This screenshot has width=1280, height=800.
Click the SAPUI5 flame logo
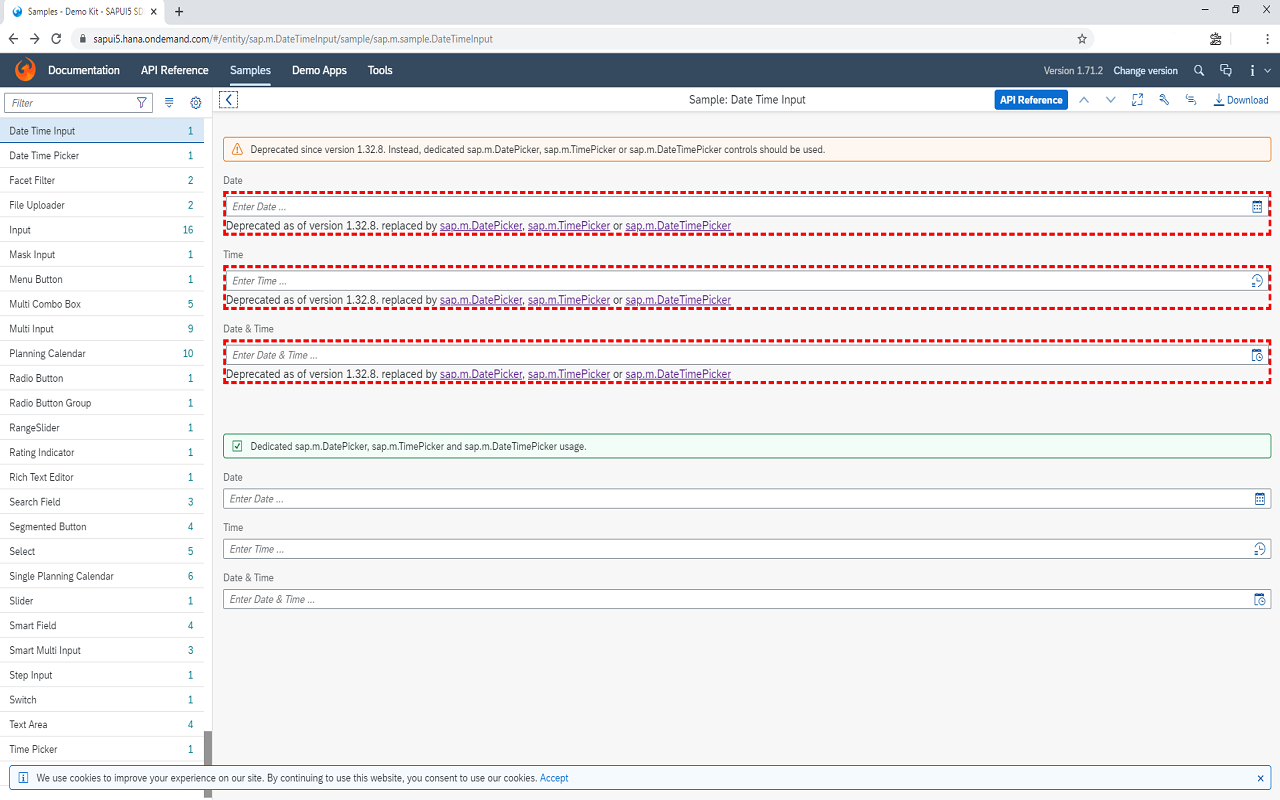point(24,70)
